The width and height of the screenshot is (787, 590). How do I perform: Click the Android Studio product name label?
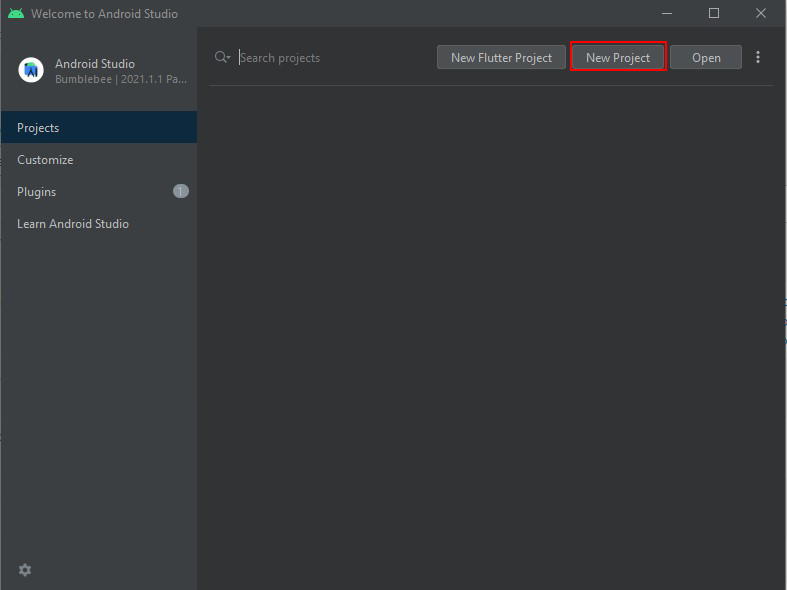coord(95,64)
